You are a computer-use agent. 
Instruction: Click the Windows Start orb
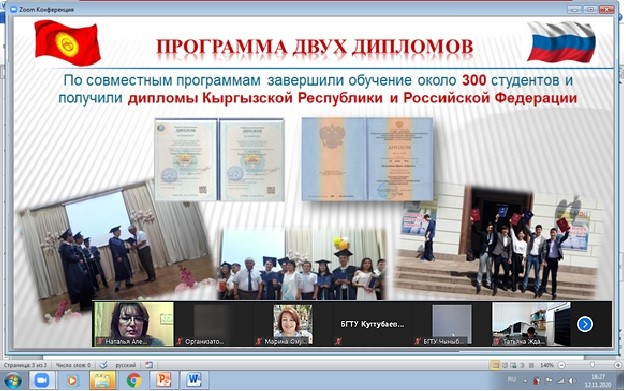coord(13,380)
